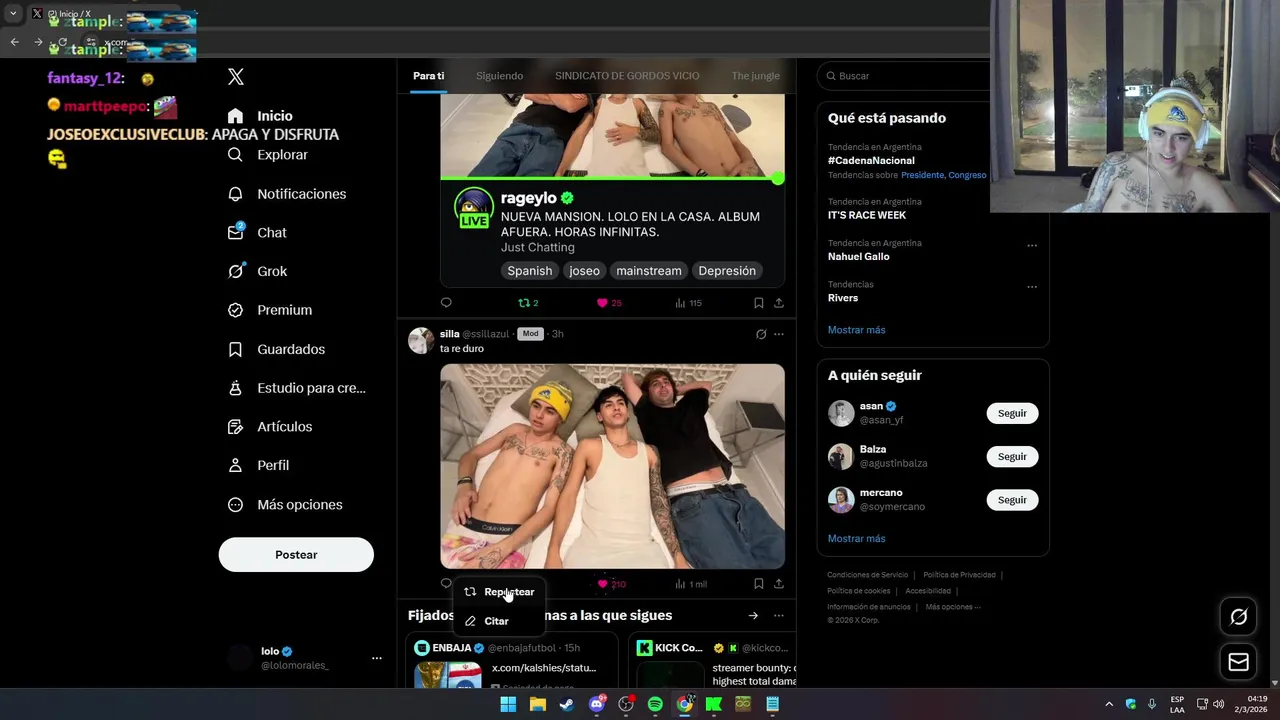Screen dimensions: 1280x720
Task: Open Explorar search page
Action: 267,155
